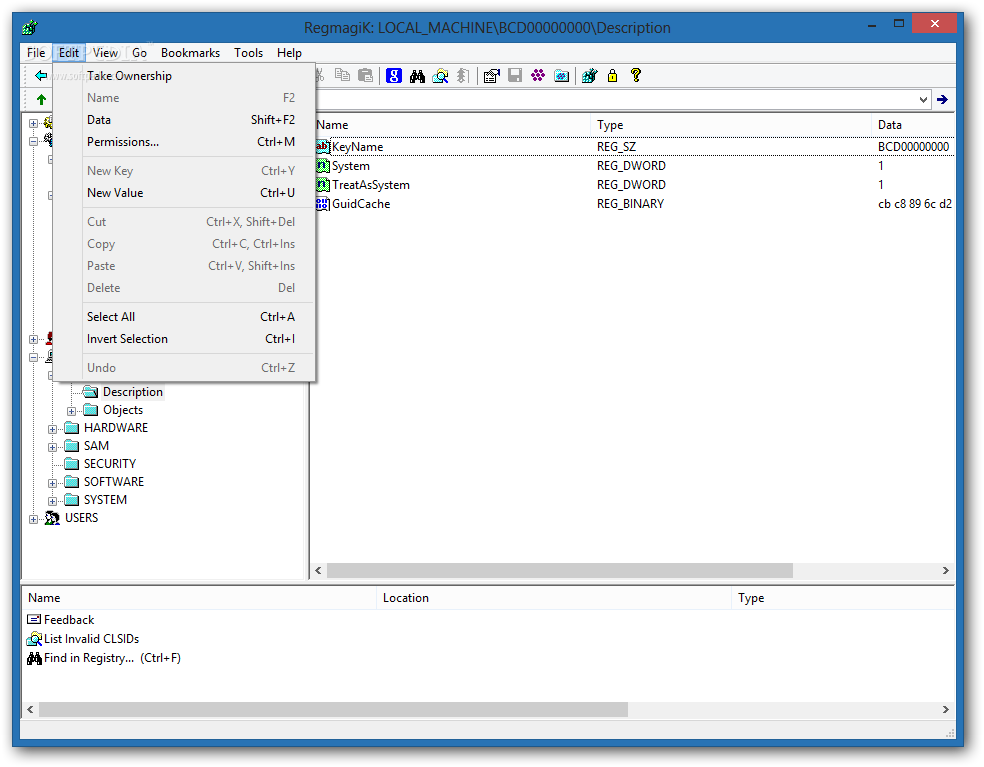Open the address bar dropdown arrow
Screen dimensions: 984x767
click(923, 99)
